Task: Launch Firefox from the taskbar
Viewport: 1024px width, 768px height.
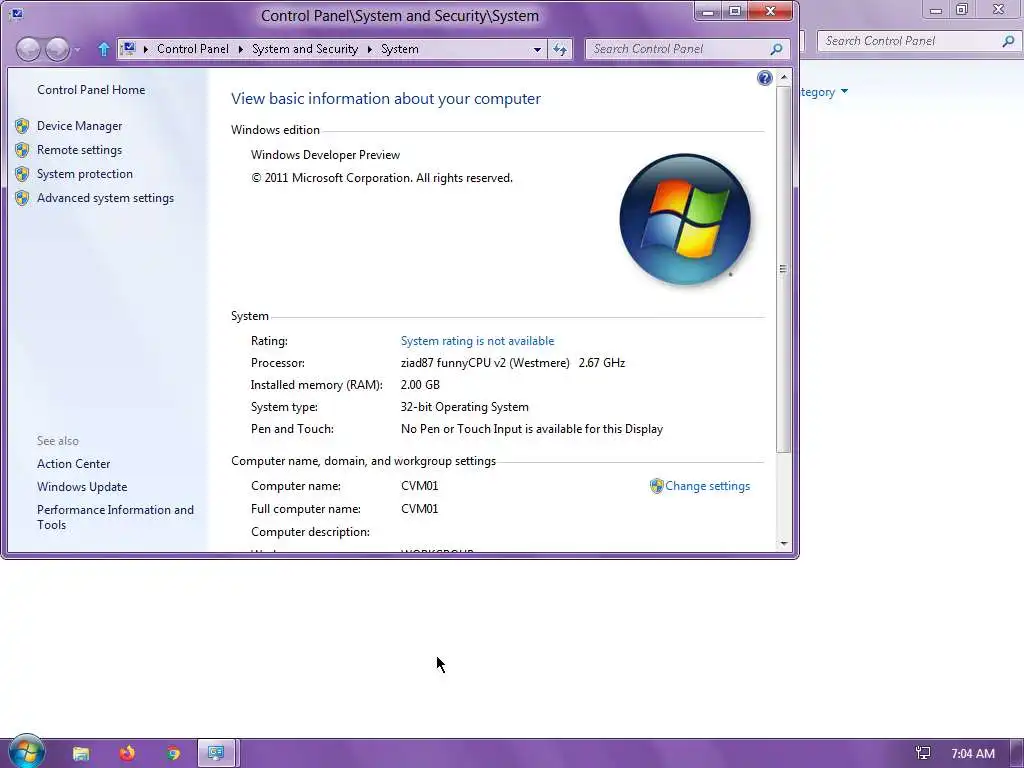Action: coord(127,753)
